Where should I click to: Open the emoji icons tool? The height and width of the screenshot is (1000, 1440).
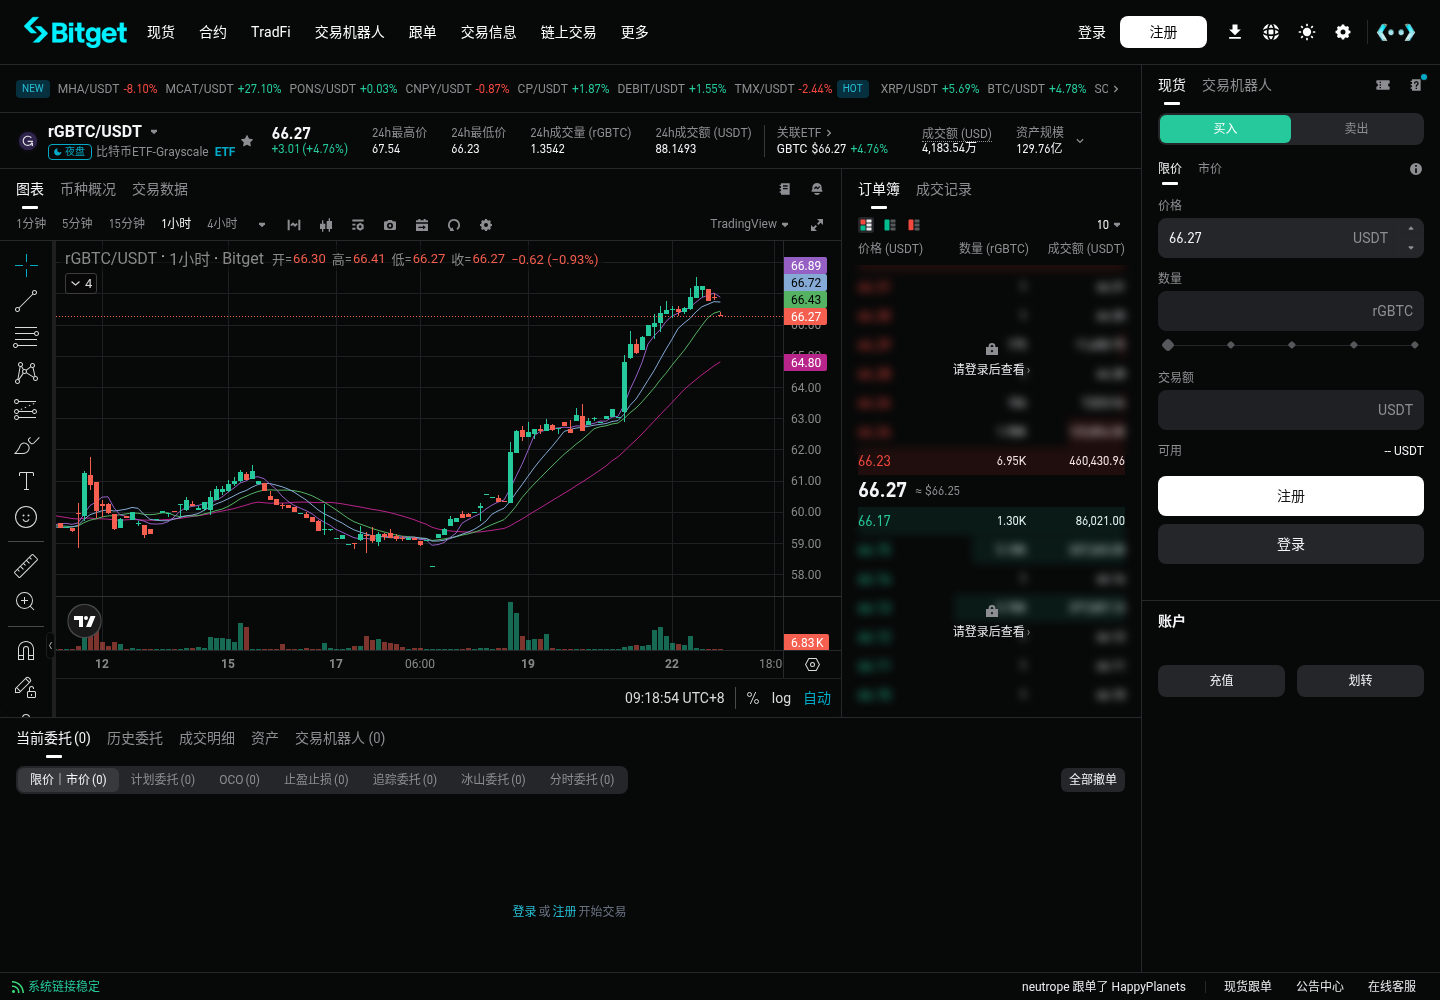26,516
